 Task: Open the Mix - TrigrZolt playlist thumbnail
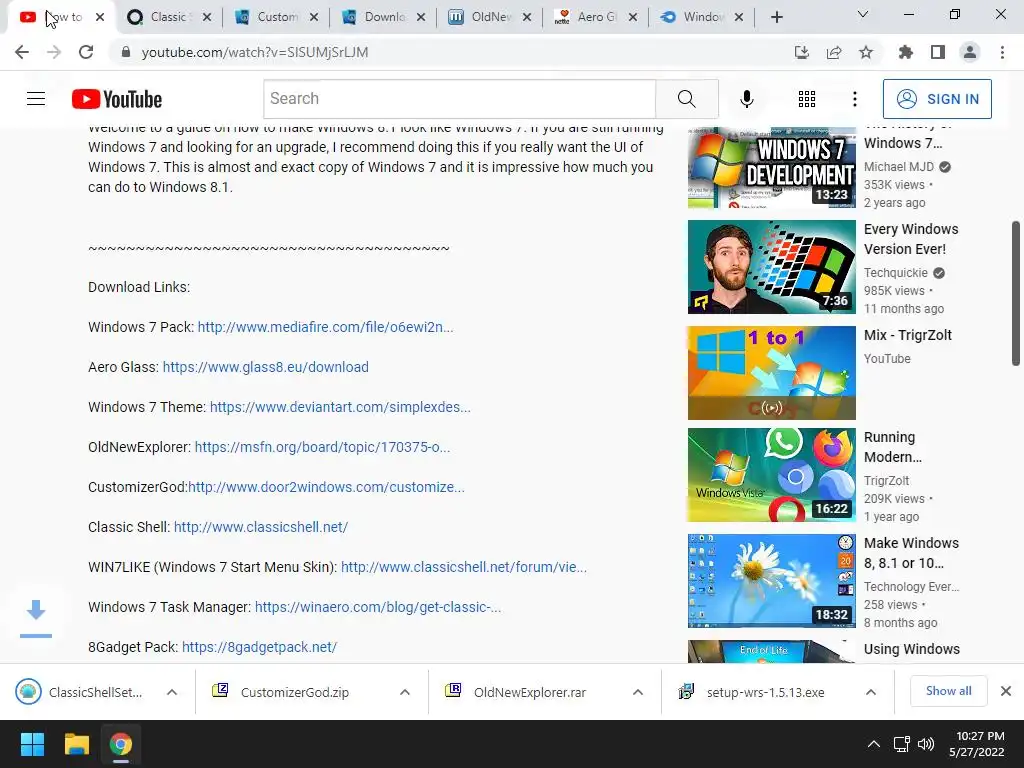tap(771, 373)
